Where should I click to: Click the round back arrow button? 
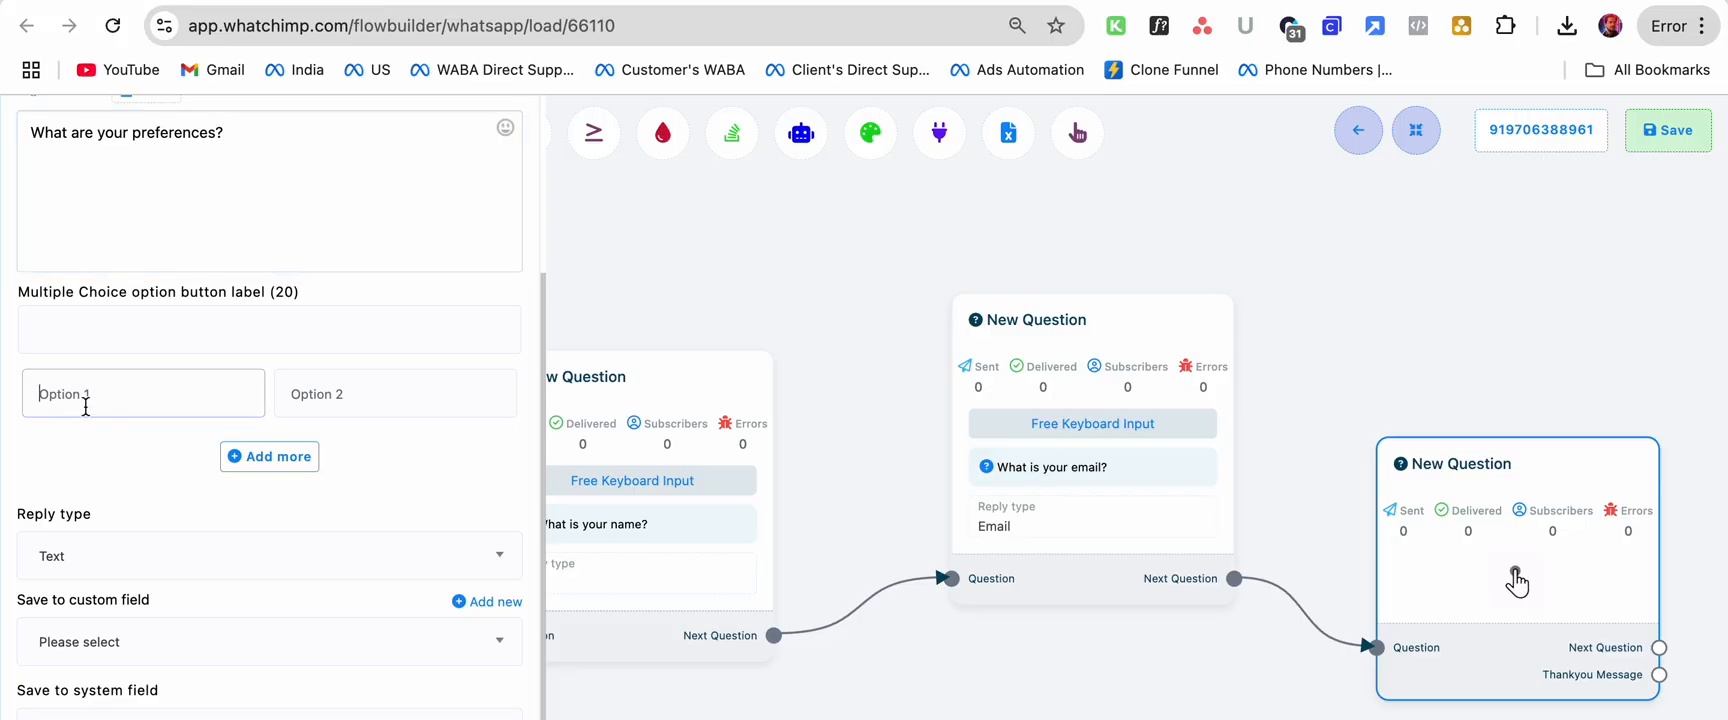1358,130
